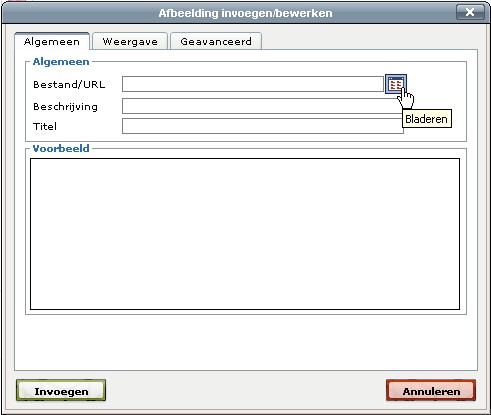This screenshot has height=415, width=491.
Task: Click the Beschrijving label text
Action: (65, 107)
